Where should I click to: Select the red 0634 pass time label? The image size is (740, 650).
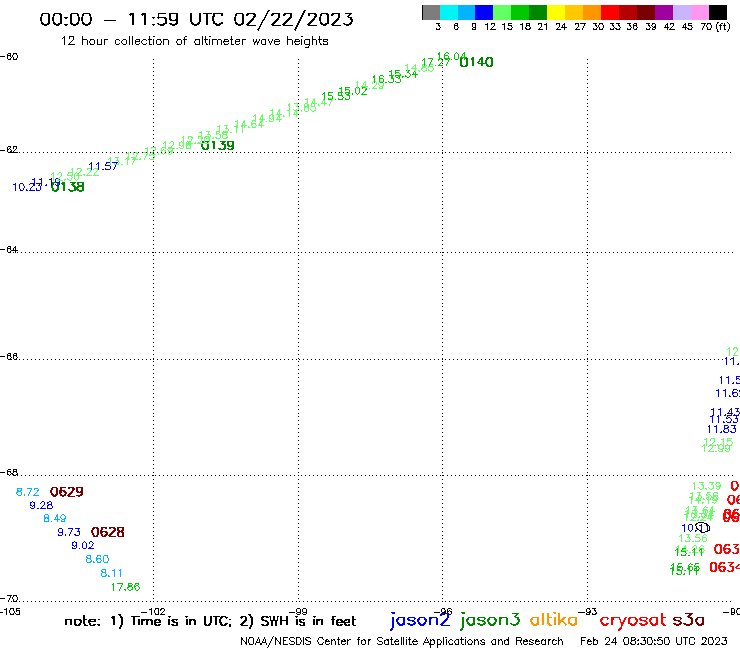click(x=724, y=567)
